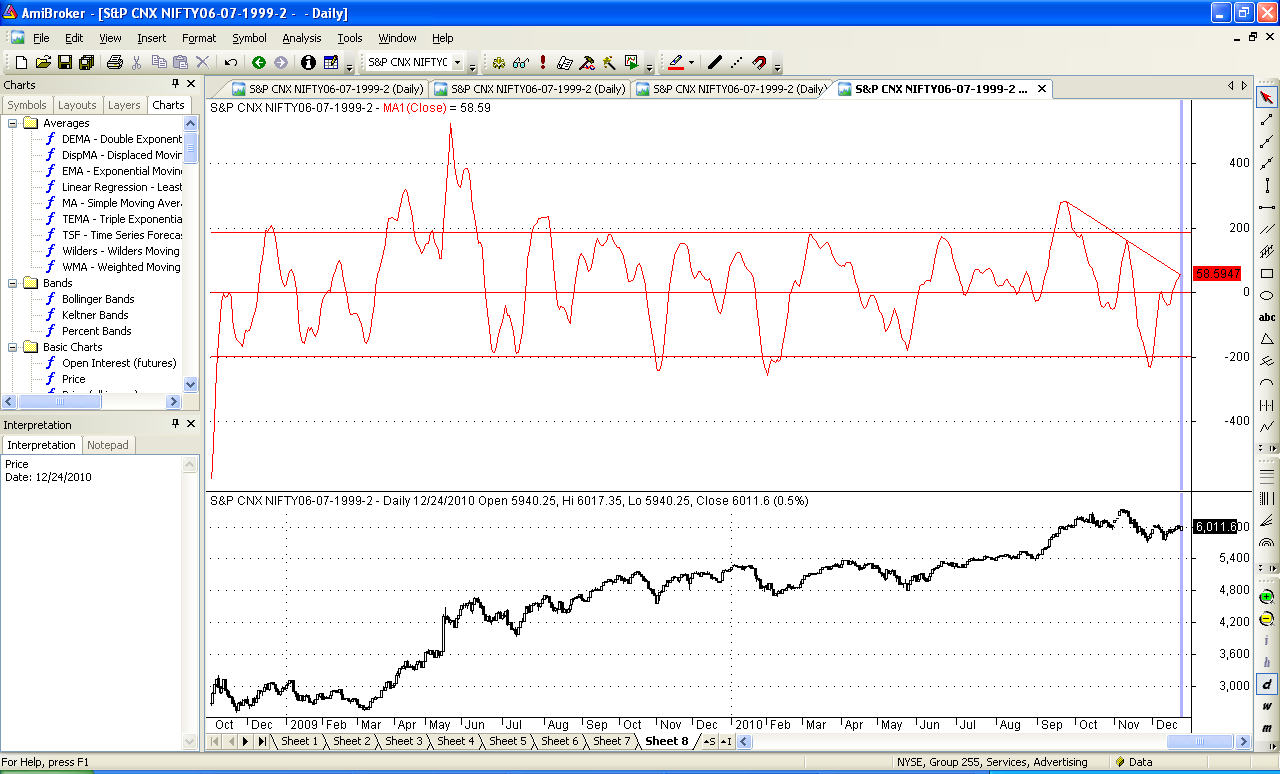The width and height of the screenshot is (1280, 774).
Task: Zoom in with green magnifier
Action: tap(1267, 597)
